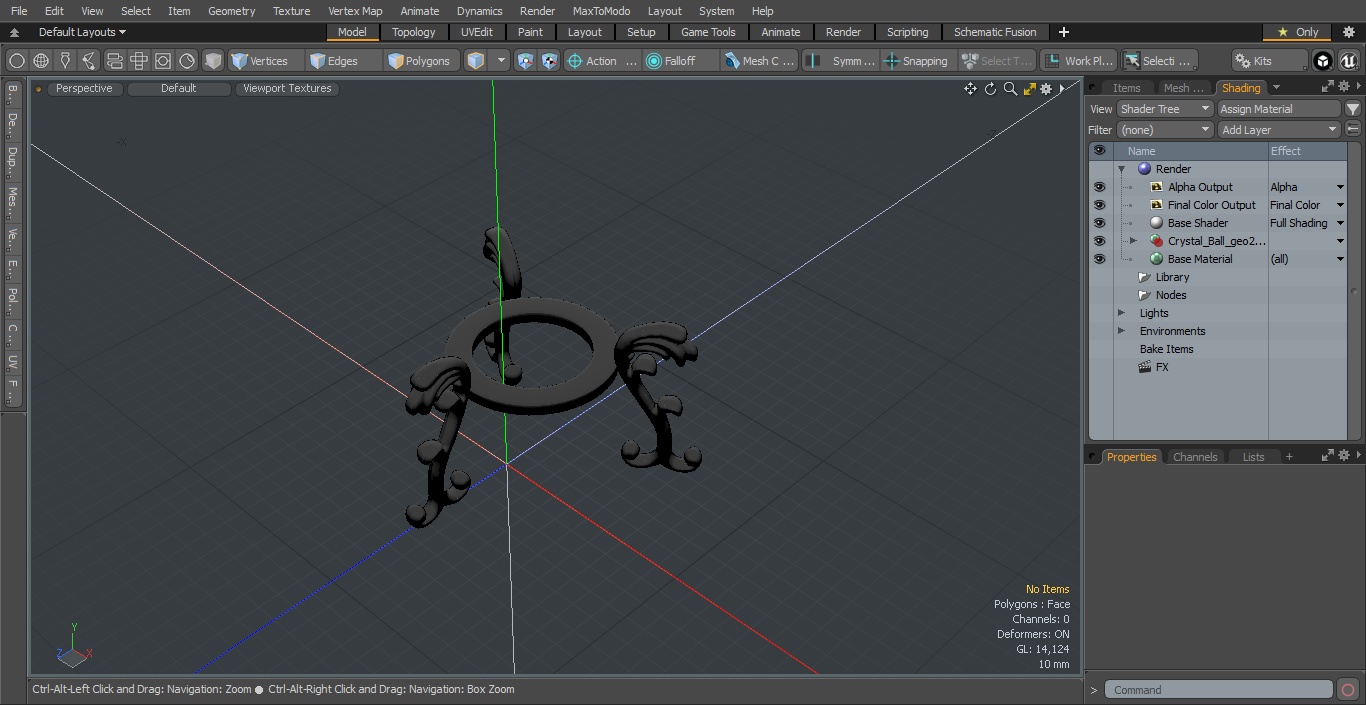
Task: Toggle visibility eye of Alpha Output
Action: tap(1100, 187)
